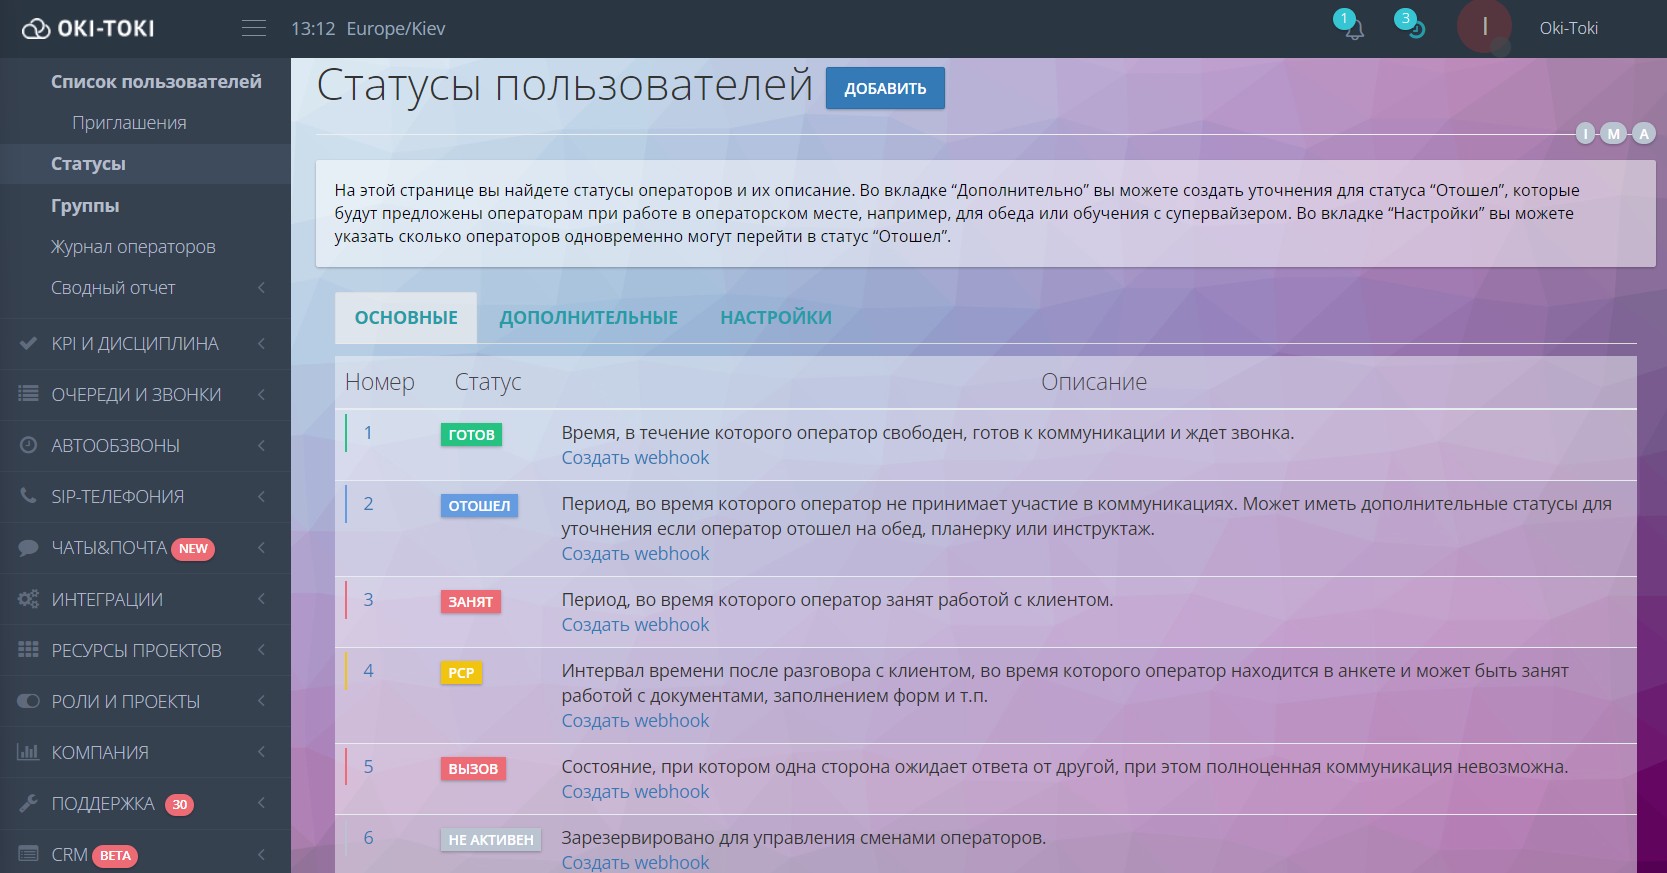
Task: Click the Ресурсы проектов grid icon
Action: pos(28,650)
